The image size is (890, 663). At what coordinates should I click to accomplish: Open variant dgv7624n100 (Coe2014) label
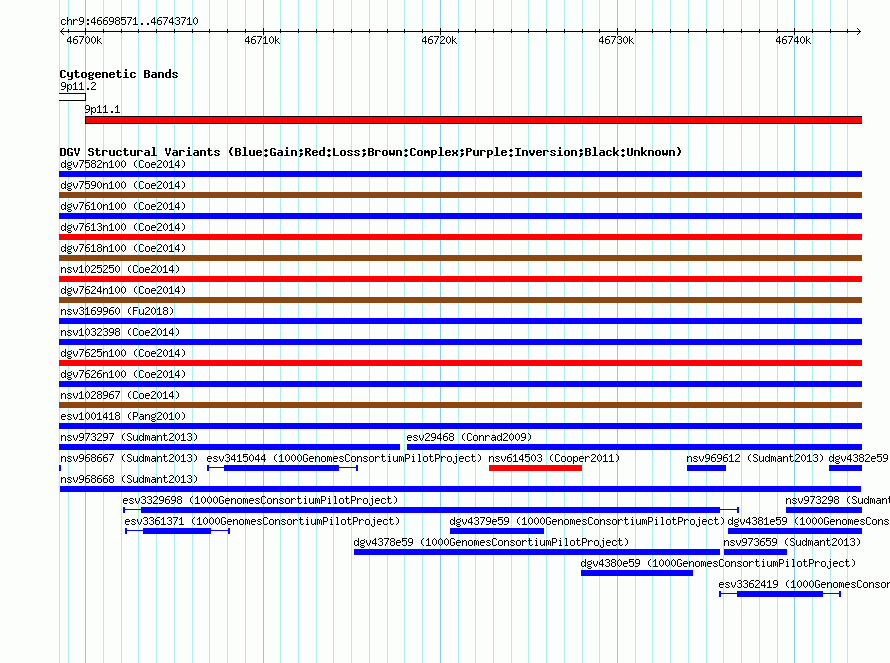point(123,290)
